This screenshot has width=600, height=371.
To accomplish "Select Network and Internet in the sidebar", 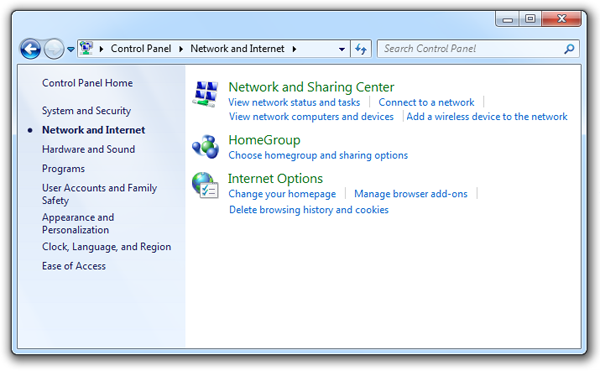I will coord(93,130).
